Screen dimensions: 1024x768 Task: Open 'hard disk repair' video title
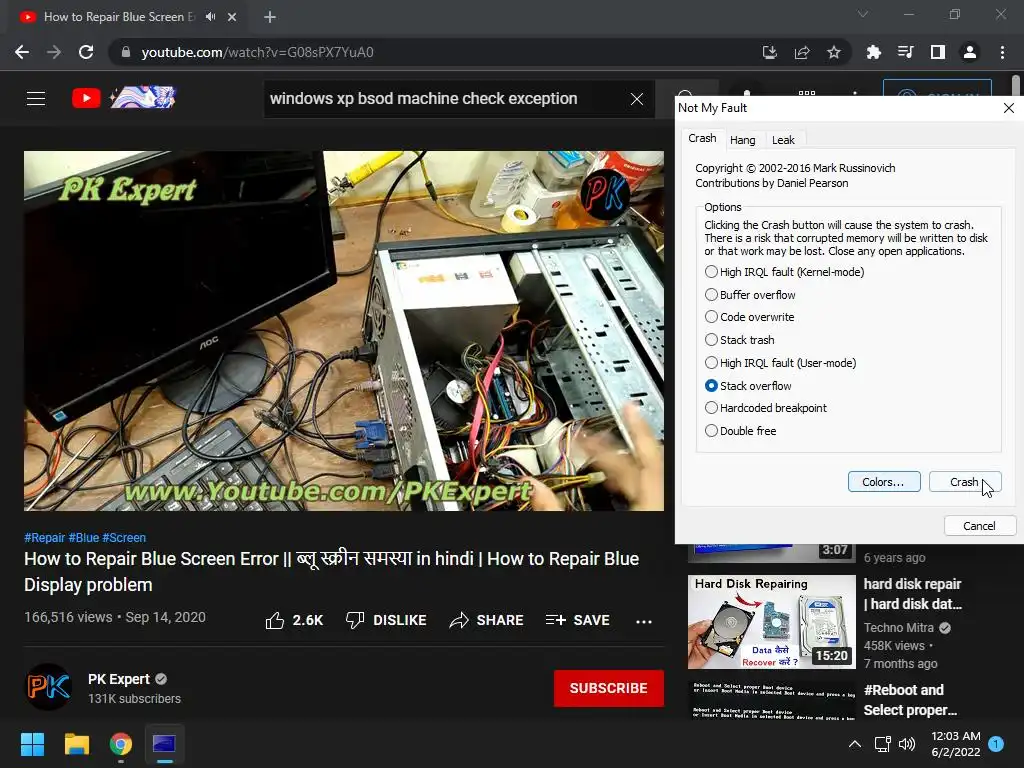click(x=912, y=594)
